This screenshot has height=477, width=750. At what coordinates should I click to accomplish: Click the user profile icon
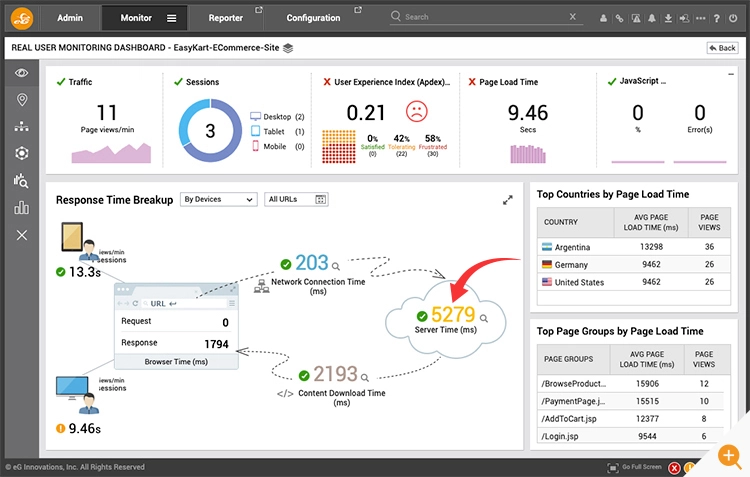[603, 18]
